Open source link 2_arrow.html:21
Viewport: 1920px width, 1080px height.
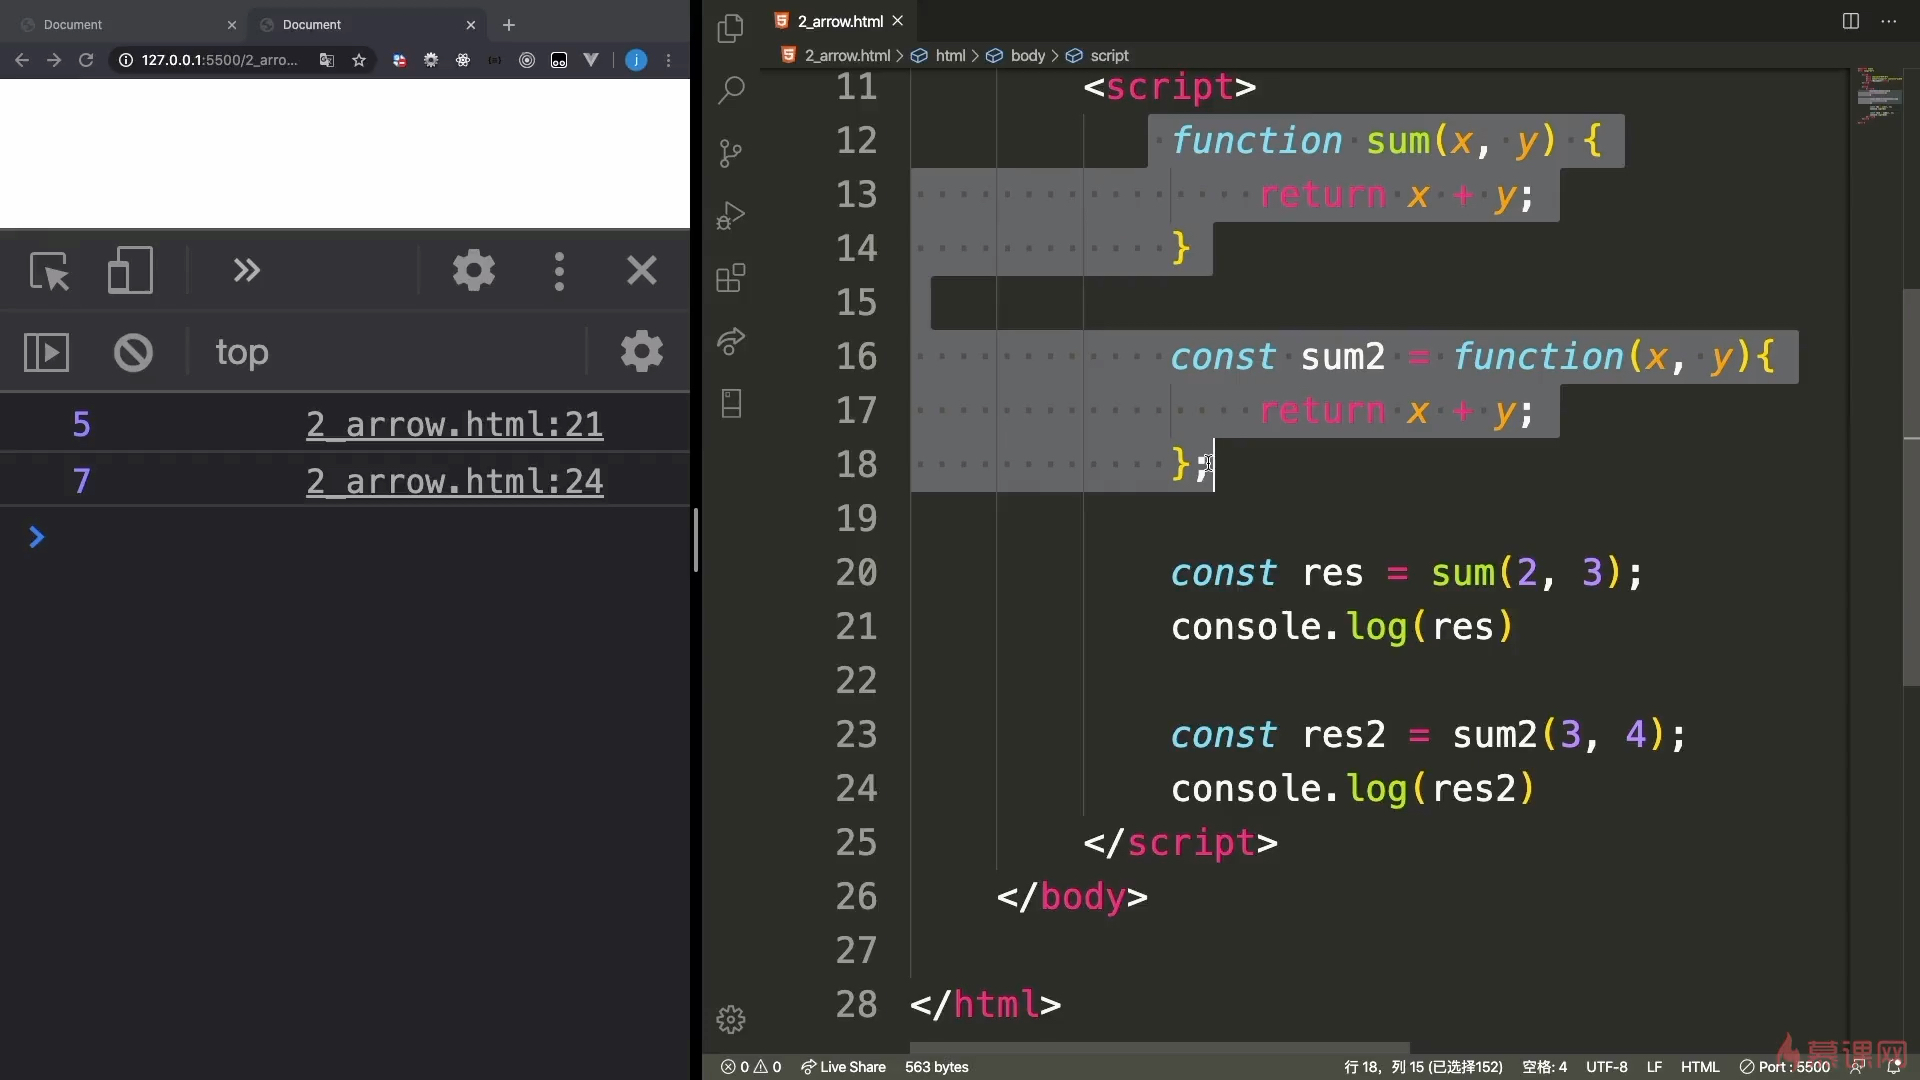tap(454, 424)
